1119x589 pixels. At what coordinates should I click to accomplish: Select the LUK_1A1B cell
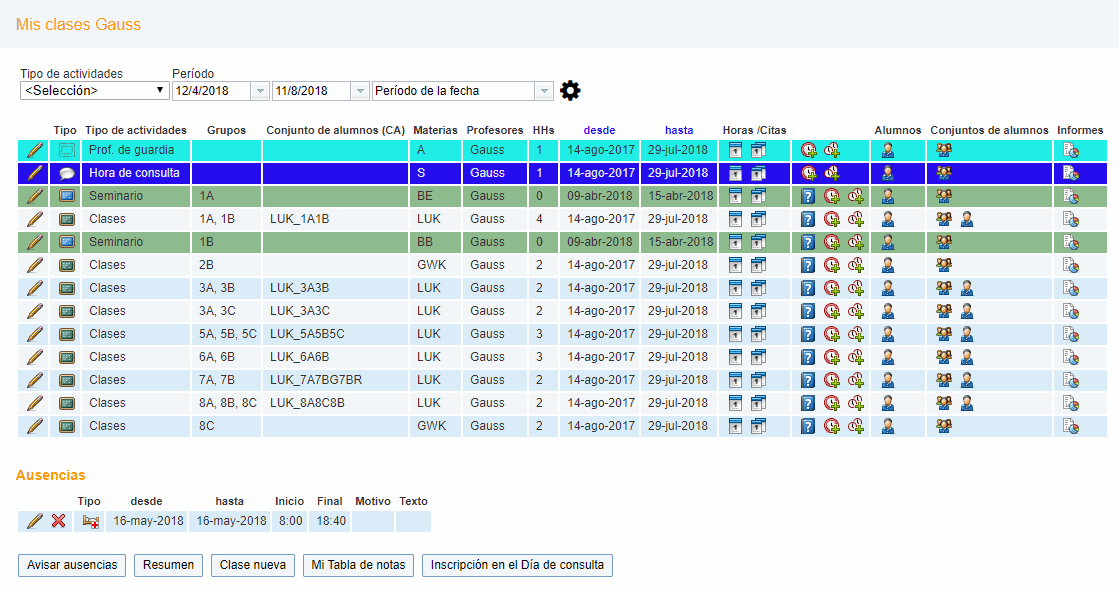(335, 219)
